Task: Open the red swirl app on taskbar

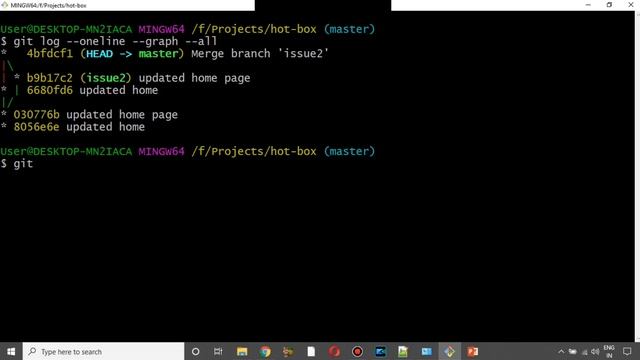Action: (x=334, y=351)
